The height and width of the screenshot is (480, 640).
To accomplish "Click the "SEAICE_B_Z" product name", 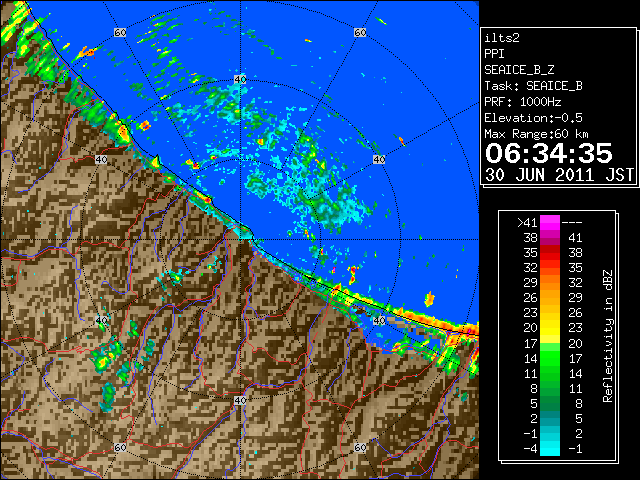I will (519, 70).
